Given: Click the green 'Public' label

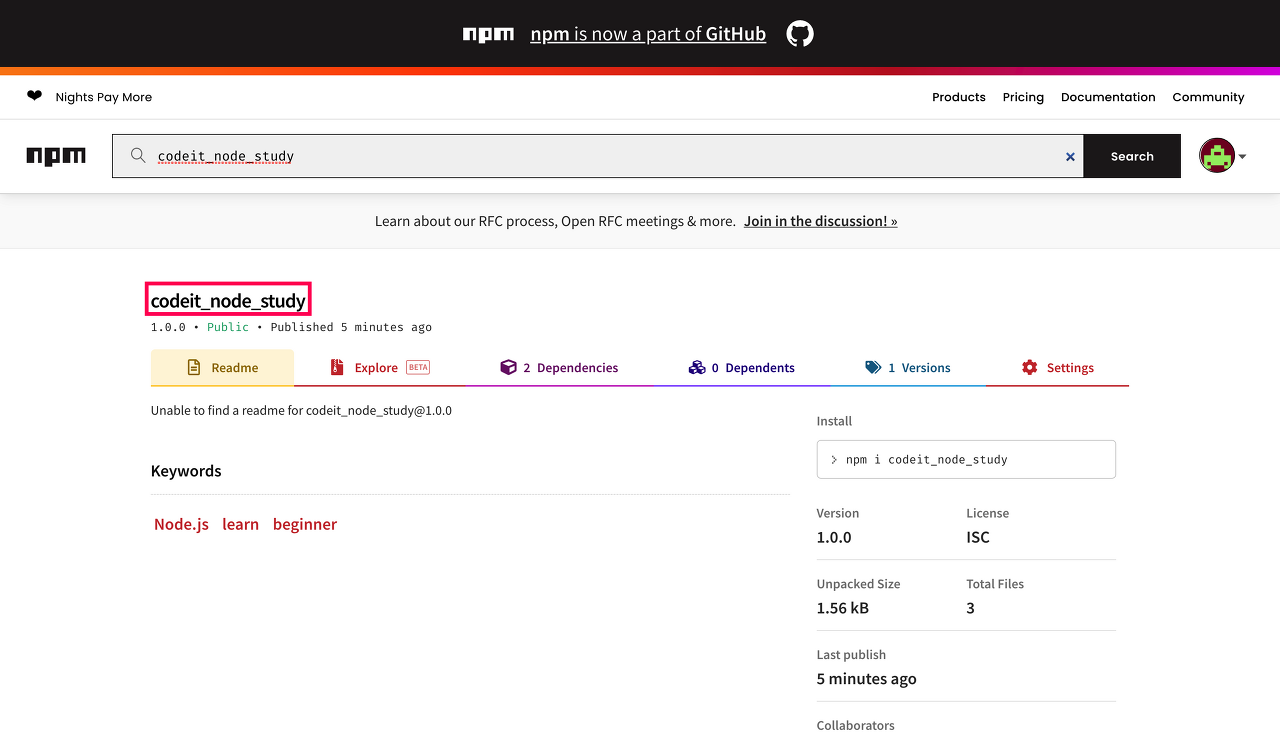Looking at the screenshot, I should point(228,327).
